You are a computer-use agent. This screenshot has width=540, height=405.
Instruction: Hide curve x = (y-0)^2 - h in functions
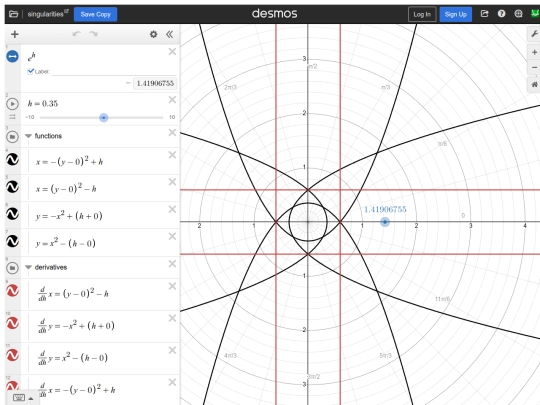coord(12,187)
